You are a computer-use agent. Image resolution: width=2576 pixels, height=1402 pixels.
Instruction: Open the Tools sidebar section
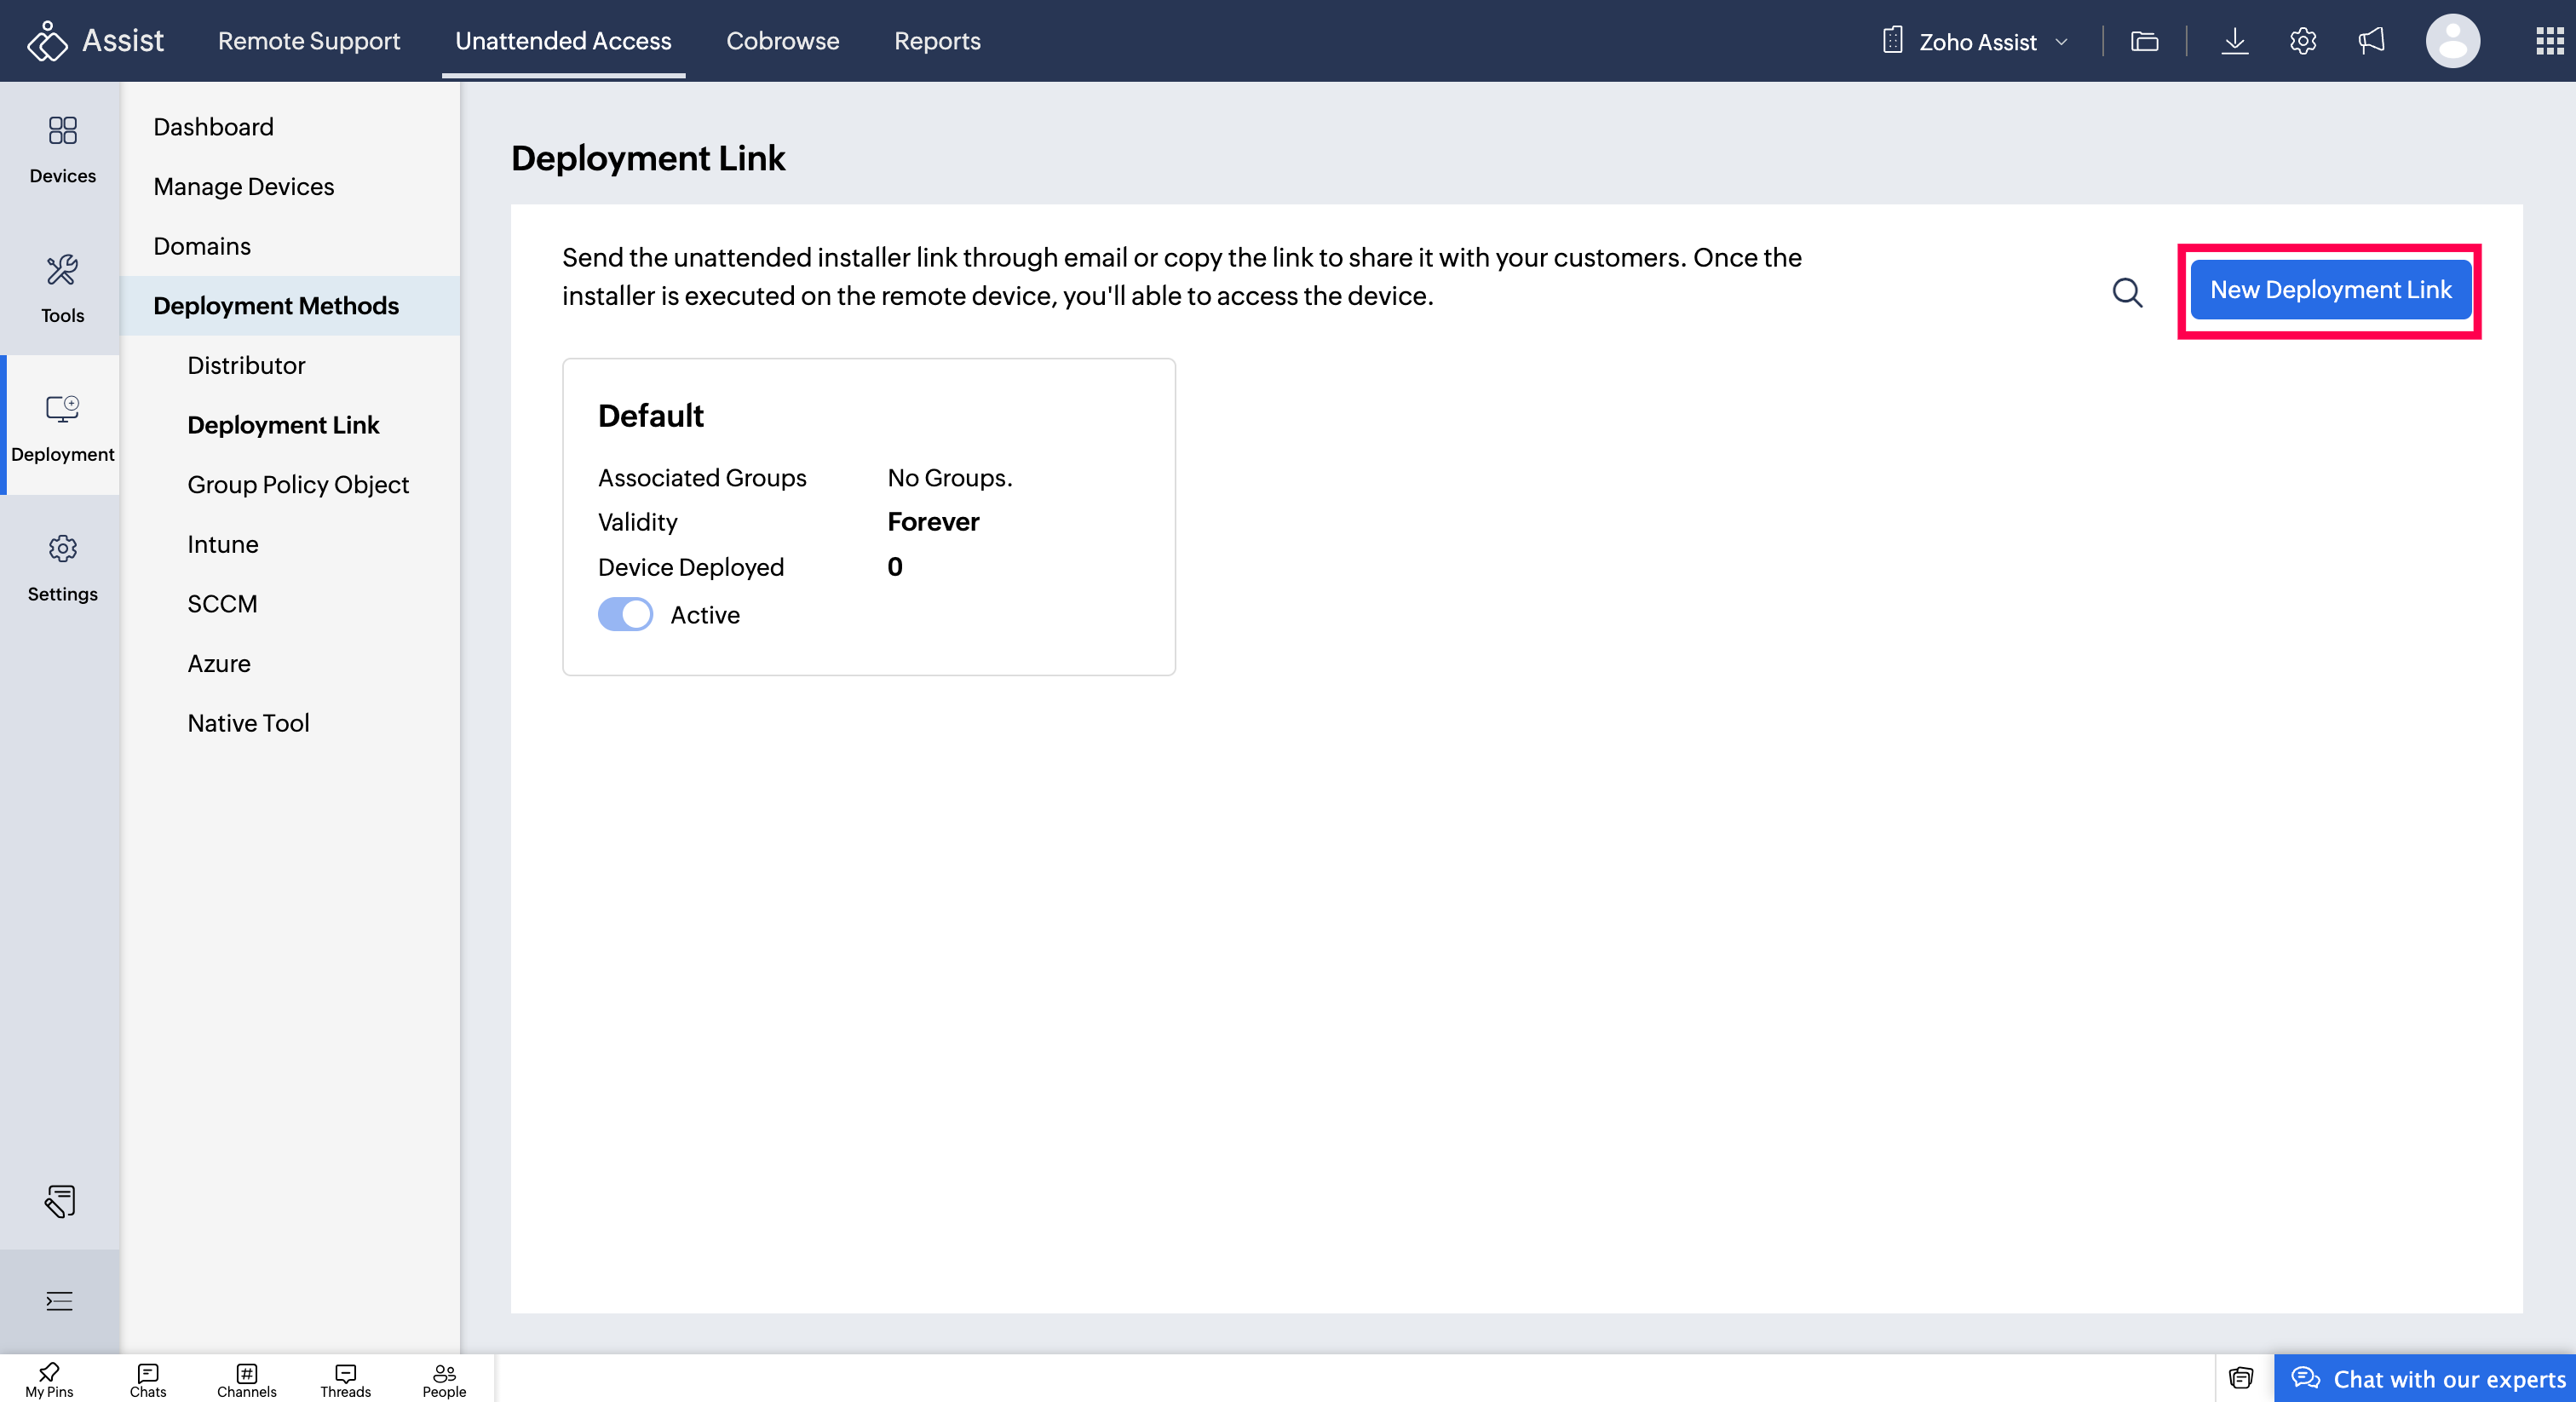(x=62, y=288)
